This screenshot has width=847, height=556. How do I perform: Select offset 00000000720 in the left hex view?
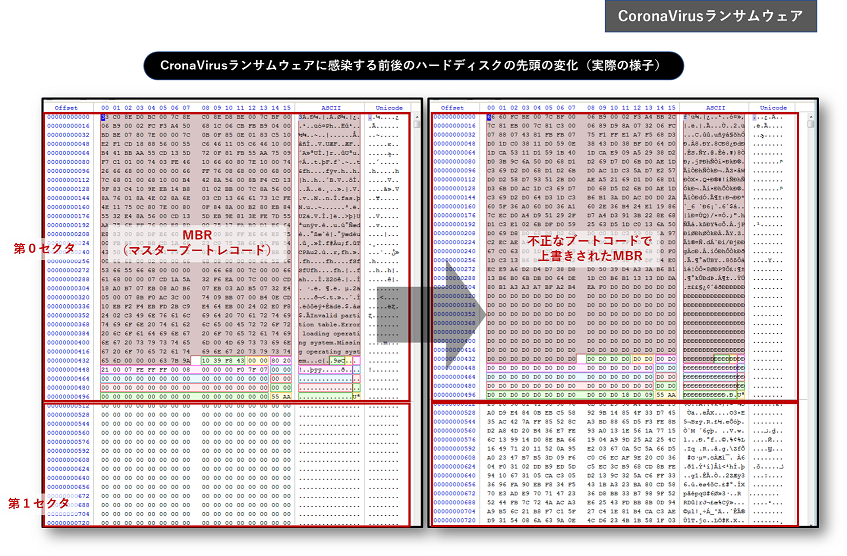(x=68, y=523)
